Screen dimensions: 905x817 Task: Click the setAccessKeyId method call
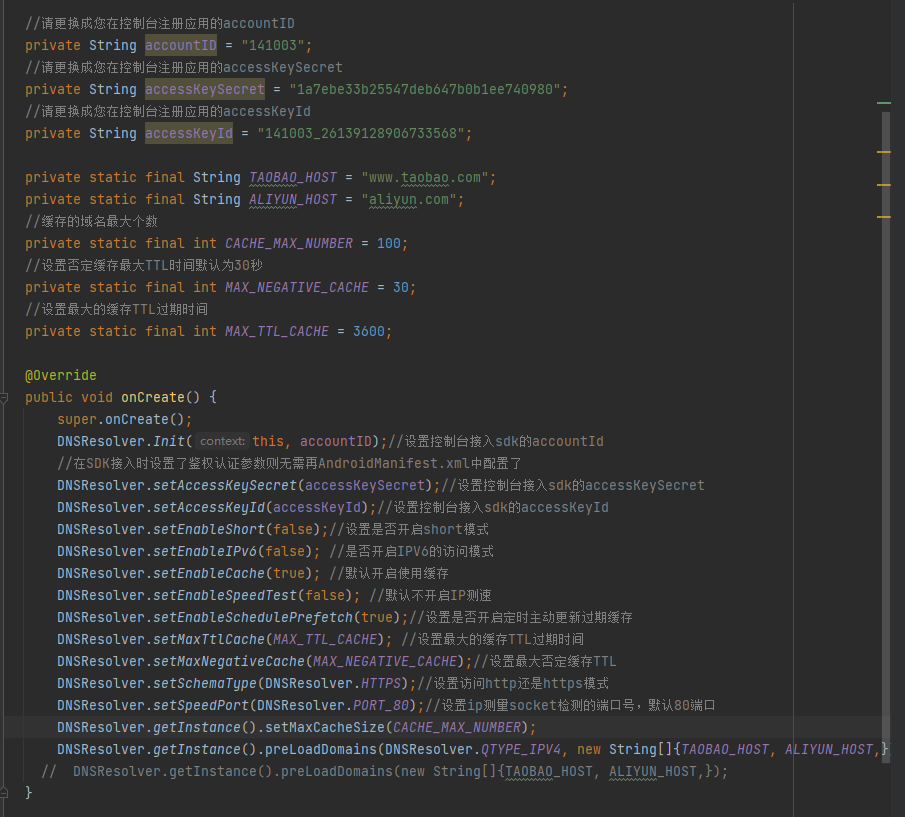pyautogui.click(x=209, y=507)
